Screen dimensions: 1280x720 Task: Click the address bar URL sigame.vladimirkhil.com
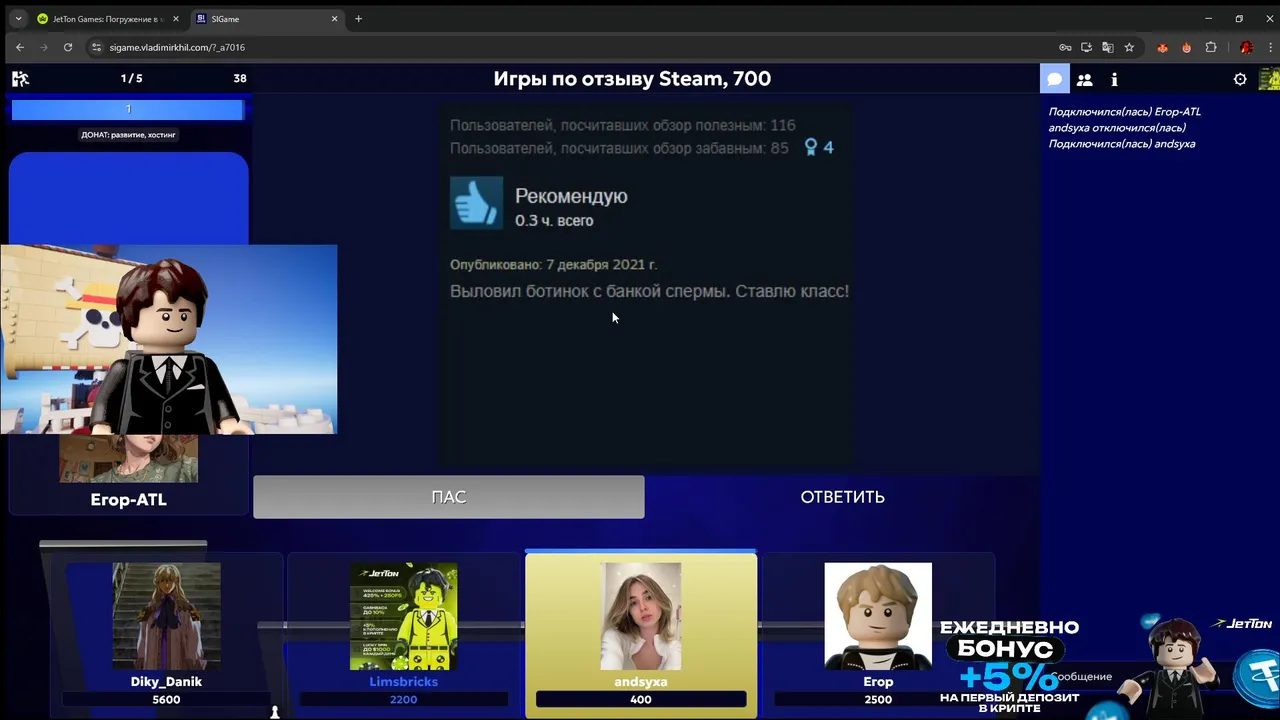click(177, 47)
